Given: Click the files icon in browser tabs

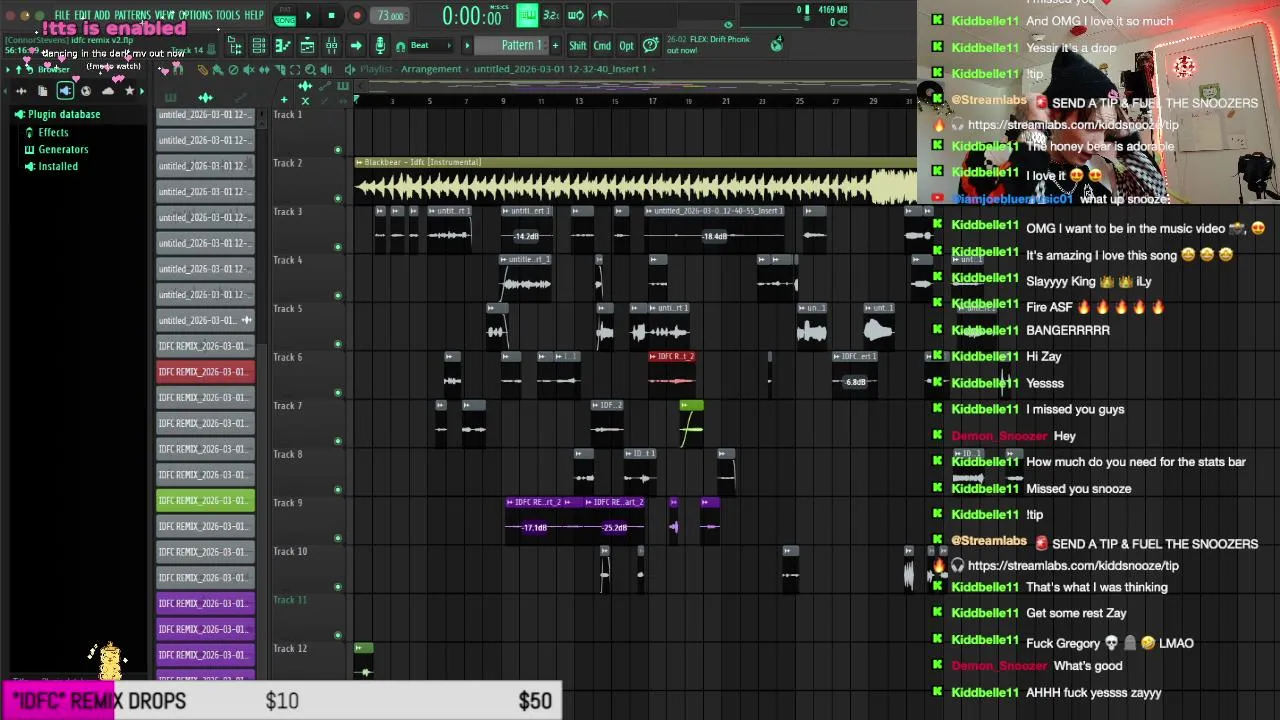Looking at the screenshot, I should pos(42,91).
